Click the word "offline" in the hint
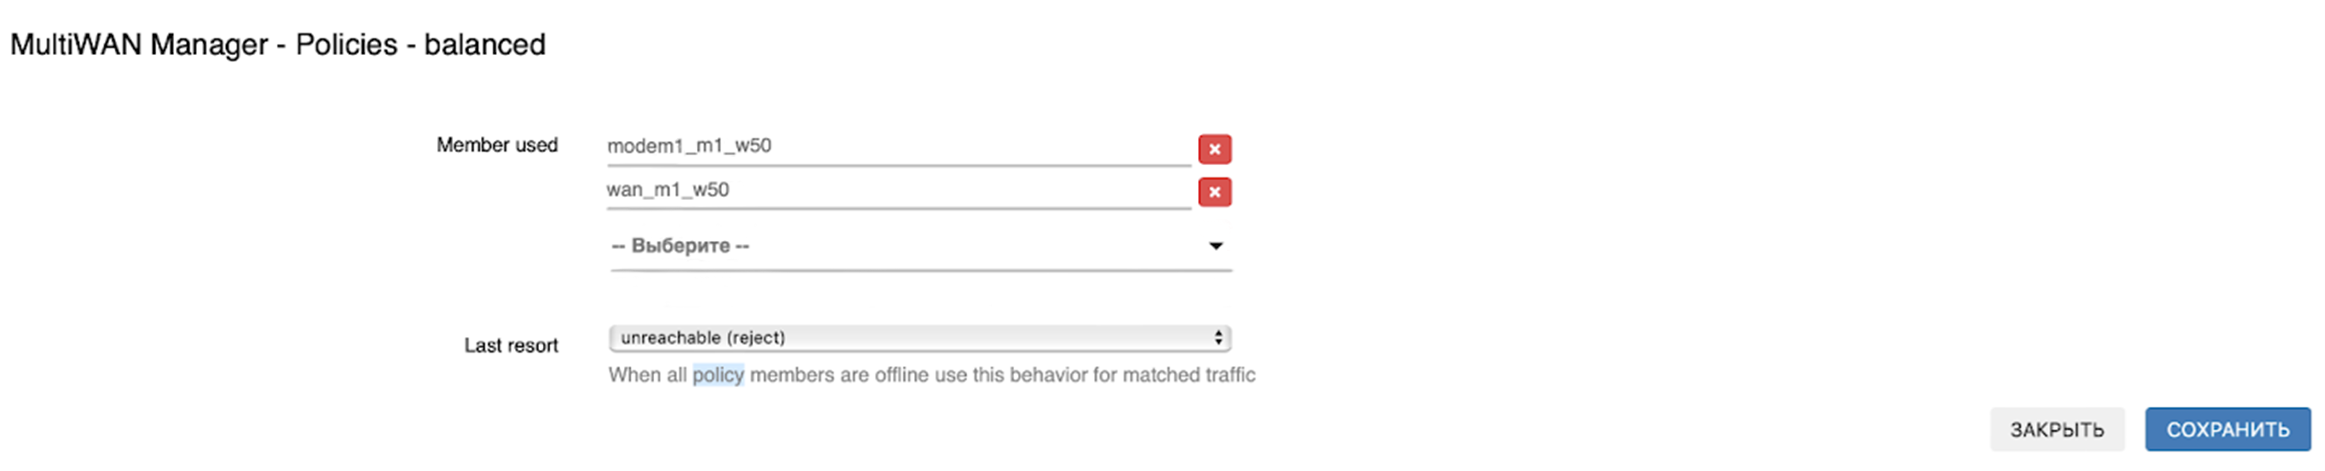This screenshot has height=471, width=2325. point(904,375)
